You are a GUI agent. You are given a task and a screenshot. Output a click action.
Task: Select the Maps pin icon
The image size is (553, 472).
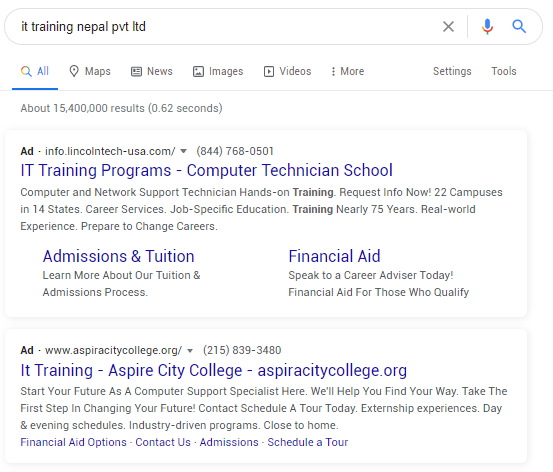tap(74, 71)
